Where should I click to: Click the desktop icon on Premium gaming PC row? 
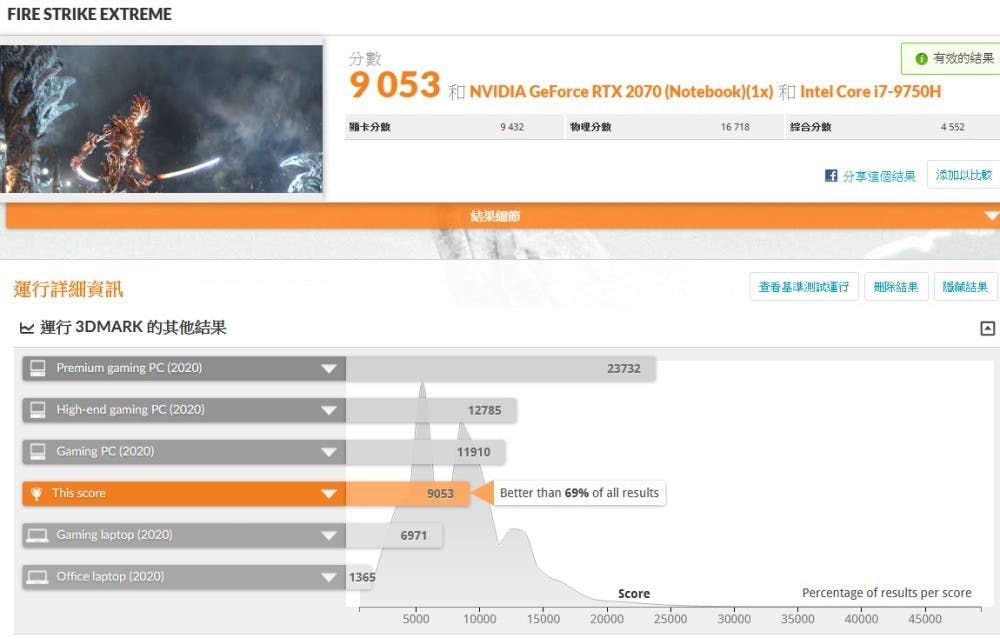click(38, 368)
